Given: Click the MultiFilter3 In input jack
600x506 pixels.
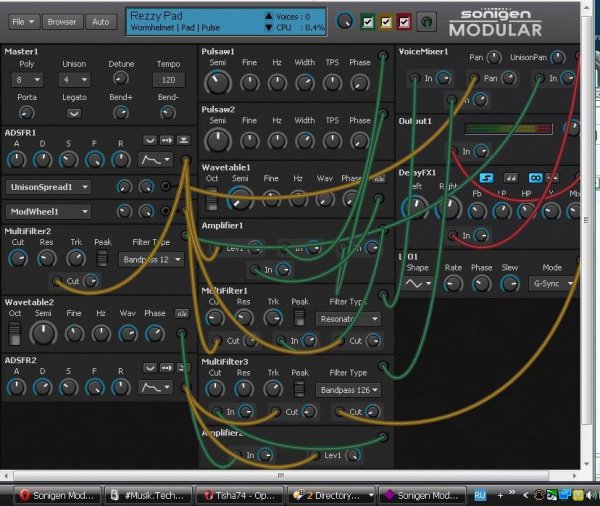Looking at the screenshot, I should pos(217,412).
